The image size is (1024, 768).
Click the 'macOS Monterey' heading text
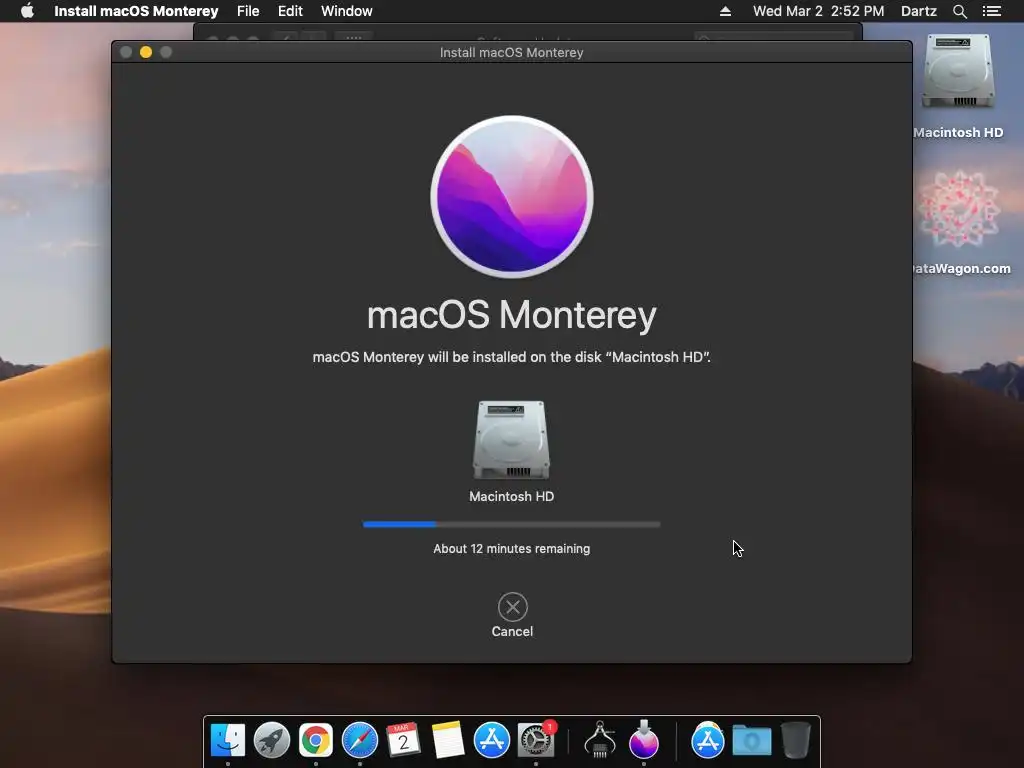[x=511, y=315]
